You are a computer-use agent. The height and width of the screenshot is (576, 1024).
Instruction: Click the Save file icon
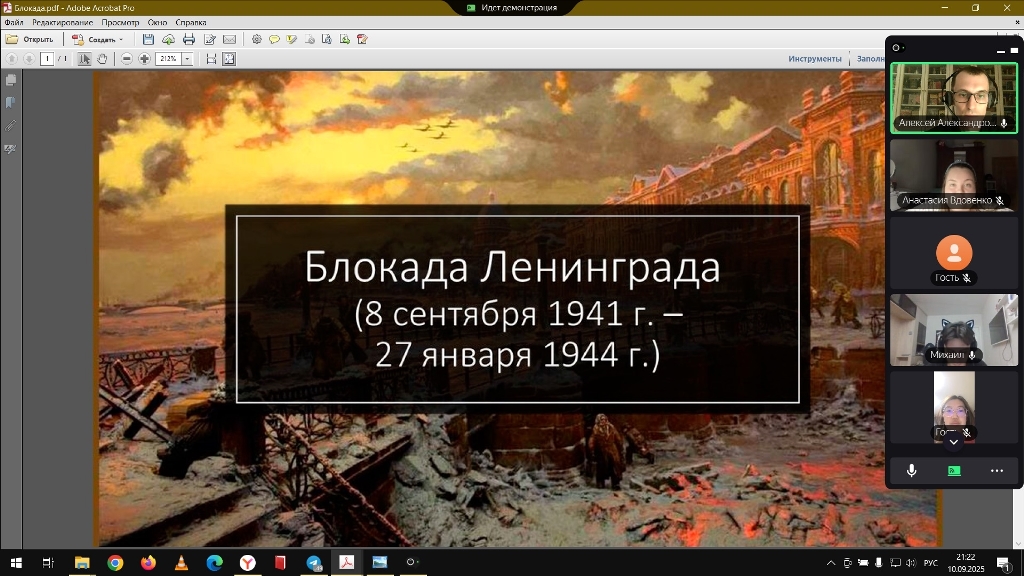(x=148, y=40)
